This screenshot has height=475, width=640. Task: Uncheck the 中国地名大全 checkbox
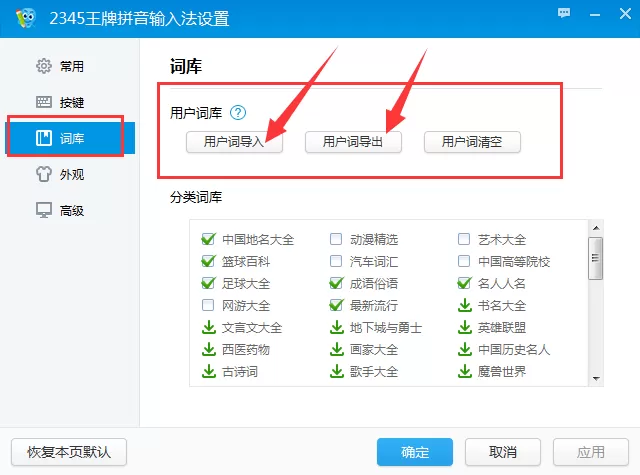point(208,239)
